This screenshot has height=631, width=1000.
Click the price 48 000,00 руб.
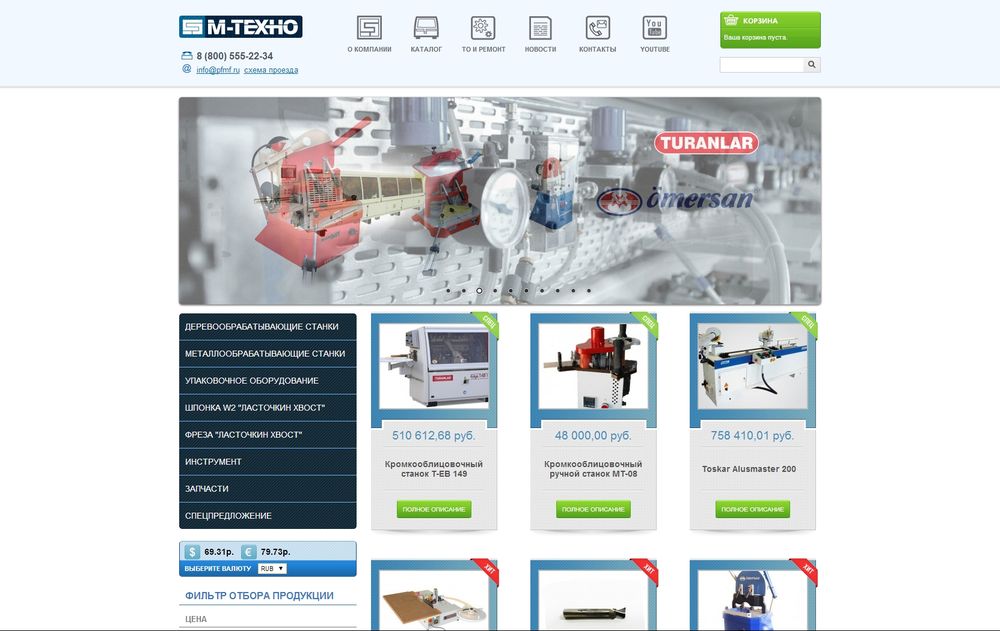(x=593, y=436)
